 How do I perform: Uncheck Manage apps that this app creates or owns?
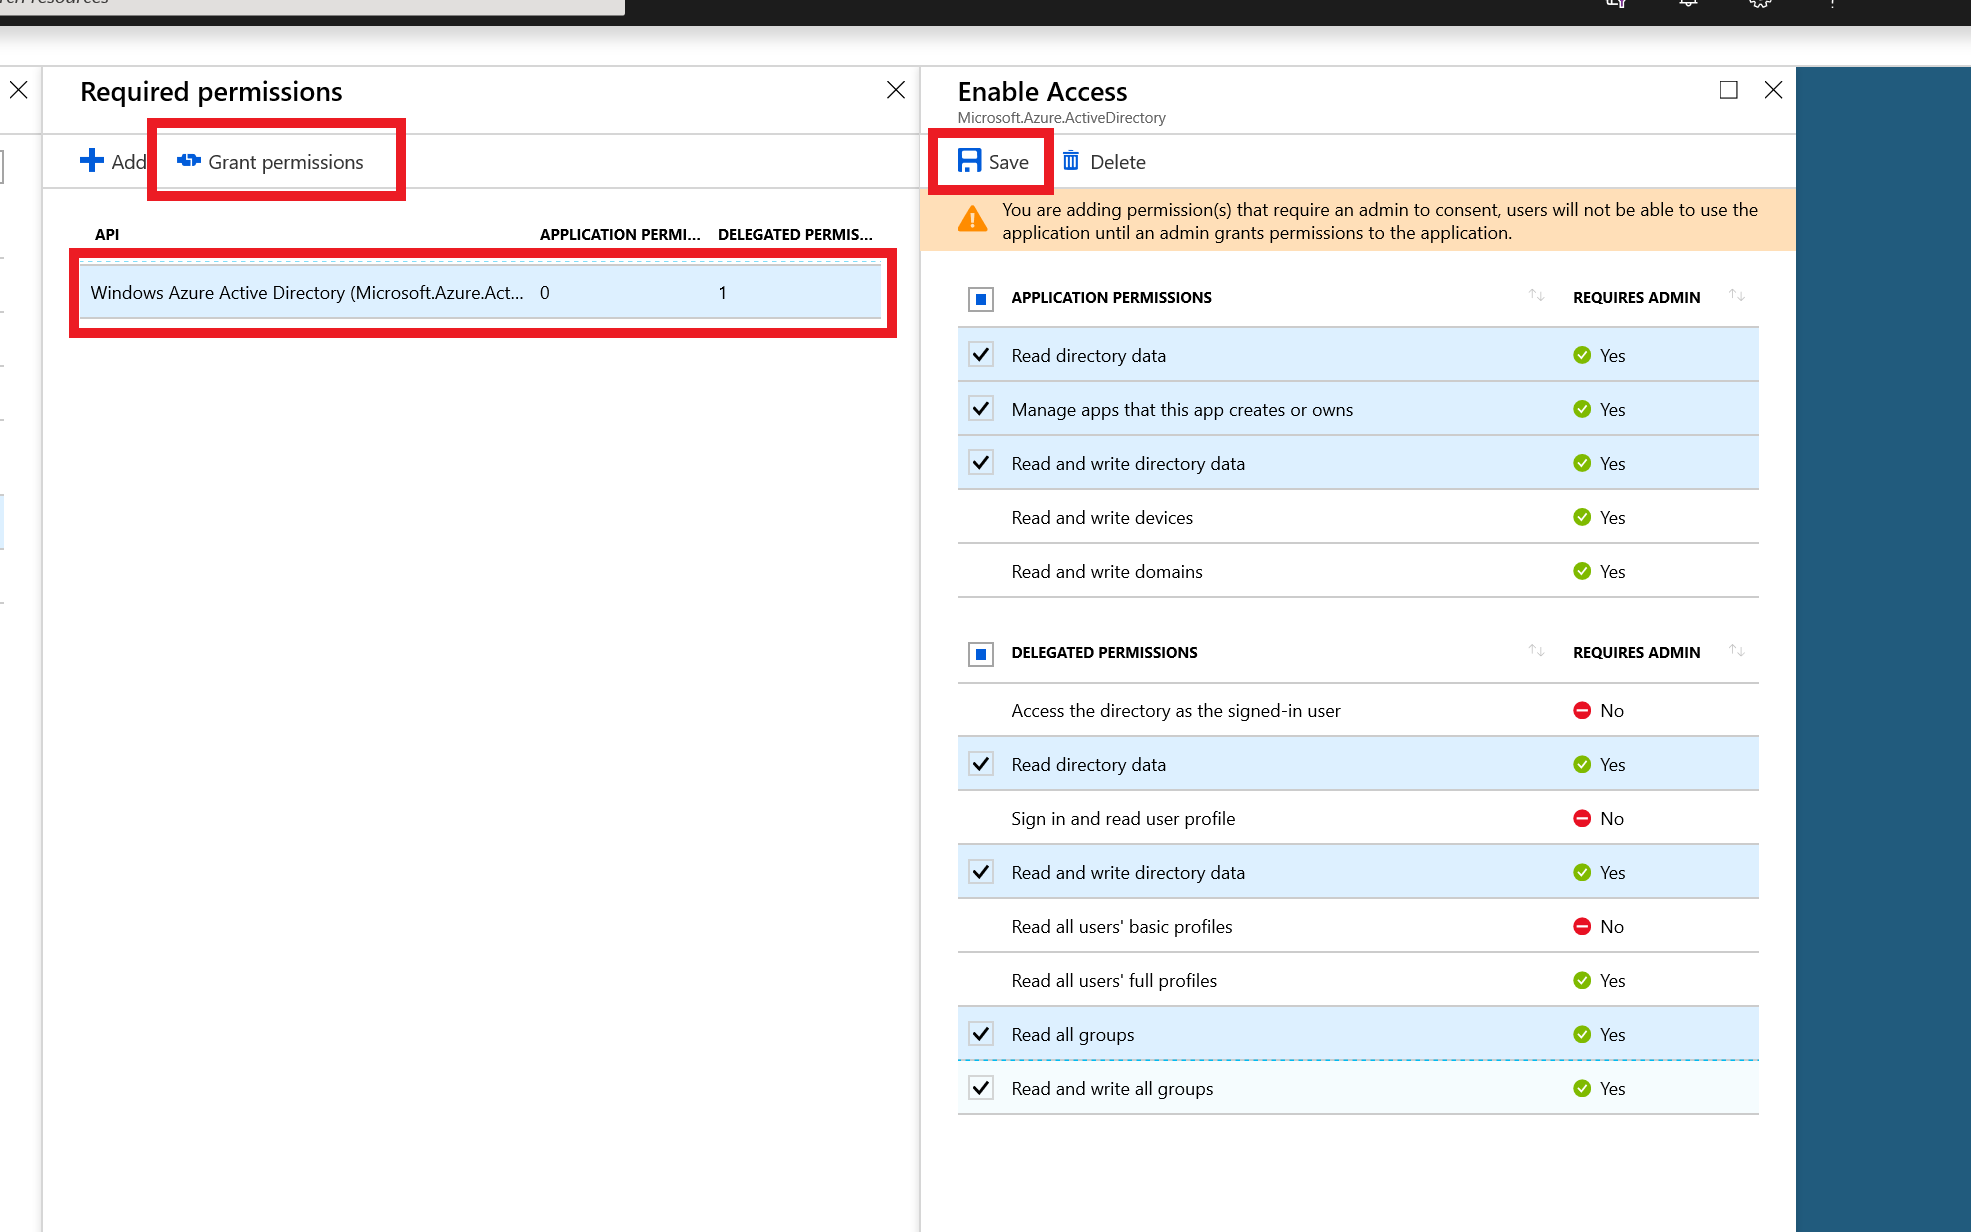pyautogui.click(x=981, y=409)
